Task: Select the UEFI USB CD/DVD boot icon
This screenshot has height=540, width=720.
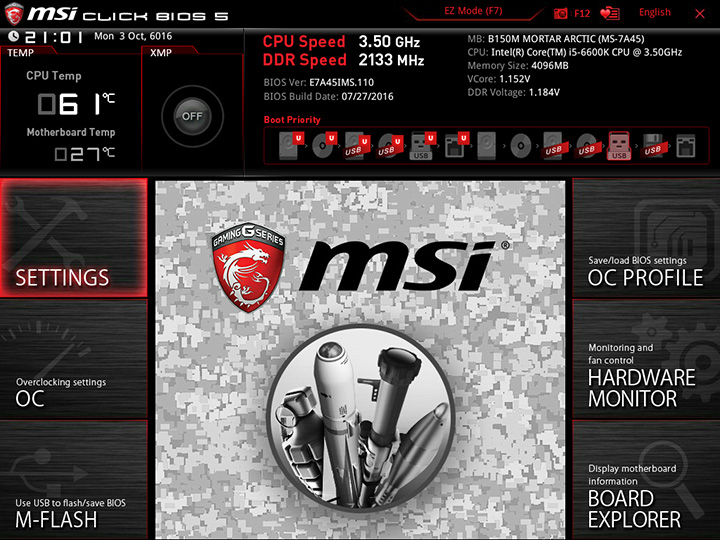Action: pos(390,146)
